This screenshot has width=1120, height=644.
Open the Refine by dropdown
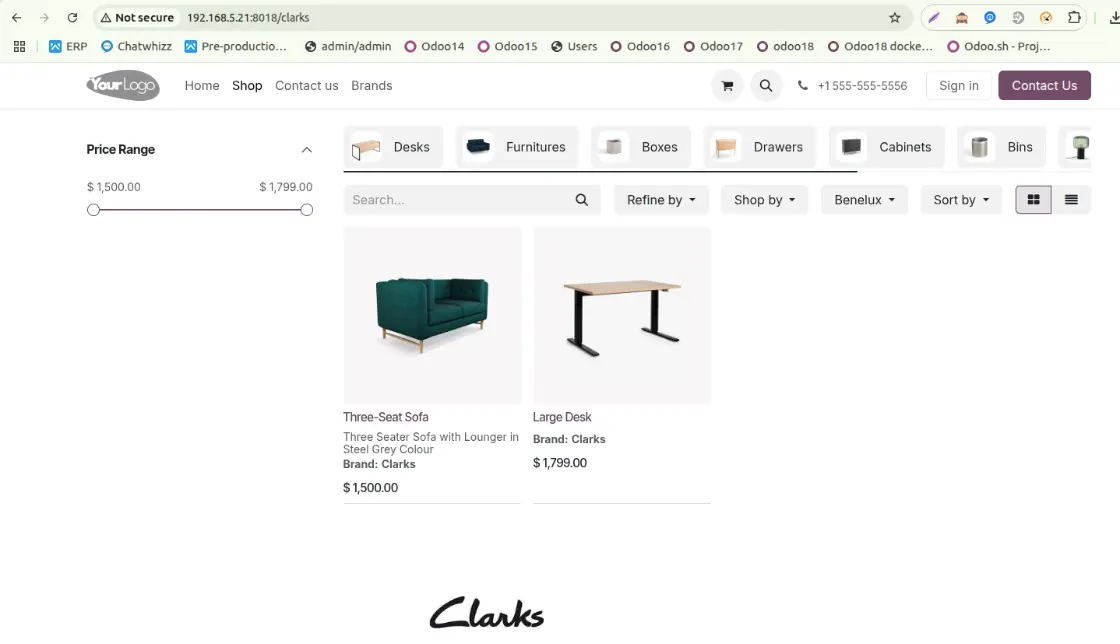[661, 200]
